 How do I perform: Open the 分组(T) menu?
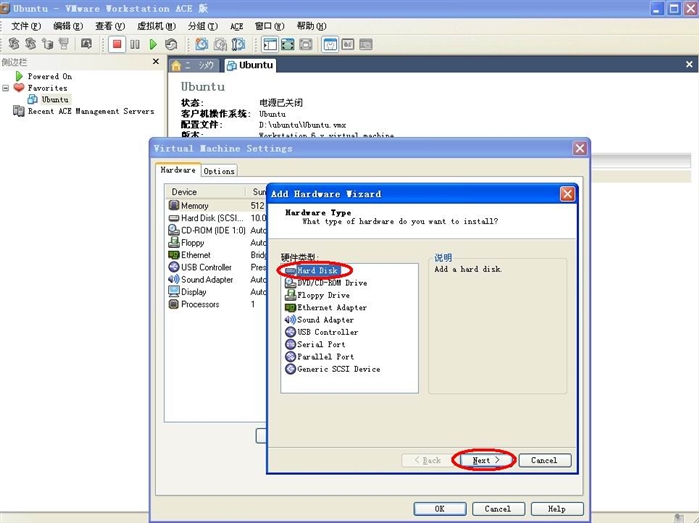(203, 26)
